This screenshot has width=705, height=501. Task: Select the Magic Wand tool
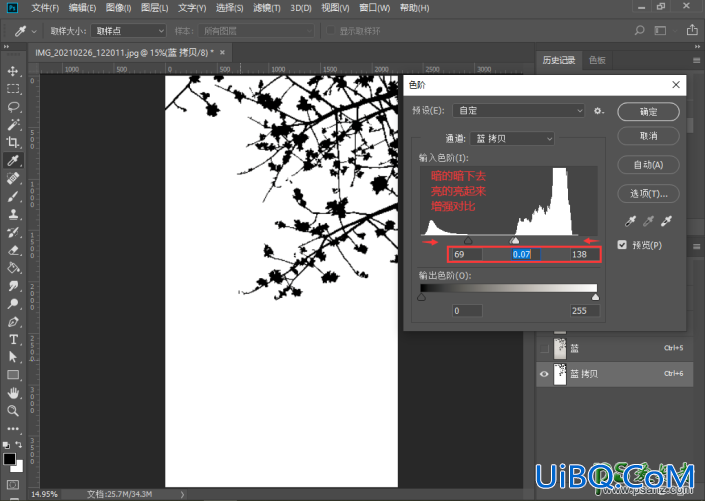(x=13, y=125)
